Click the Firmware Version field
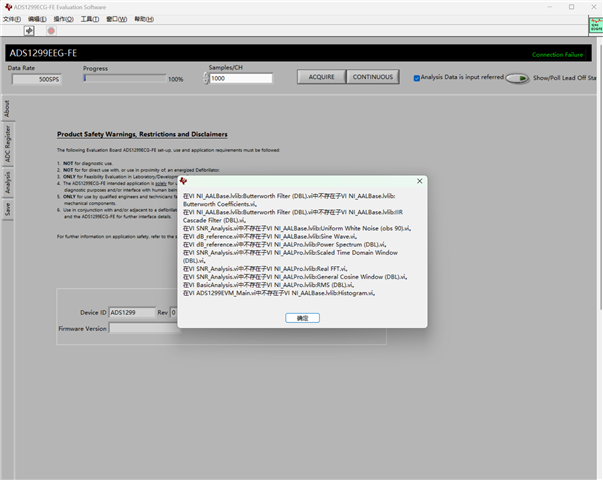This screenshot has width=603, height=480. pos(144,328)
